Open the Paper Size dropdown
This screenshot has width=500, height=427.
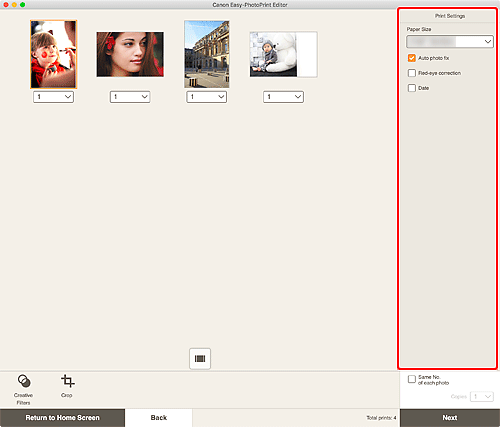pyautogui.click(x=450, y=42)
